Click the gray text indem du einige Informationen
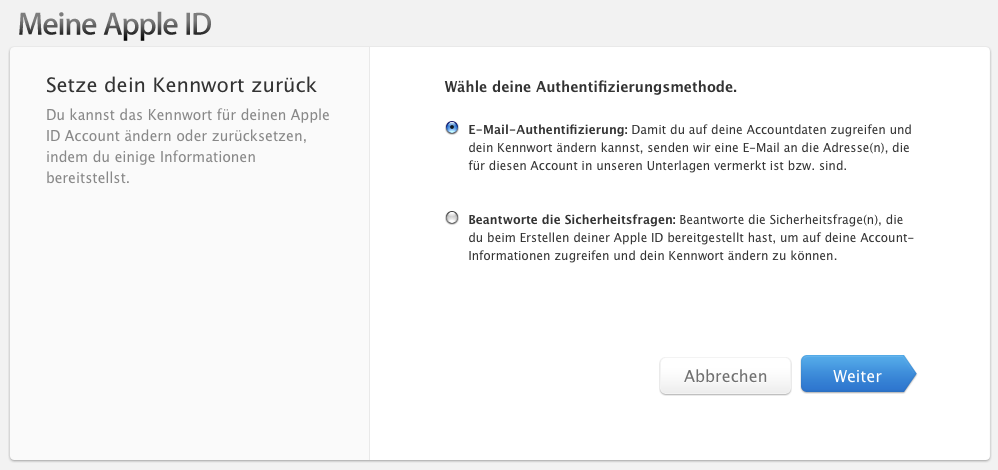 click(151, 157)
